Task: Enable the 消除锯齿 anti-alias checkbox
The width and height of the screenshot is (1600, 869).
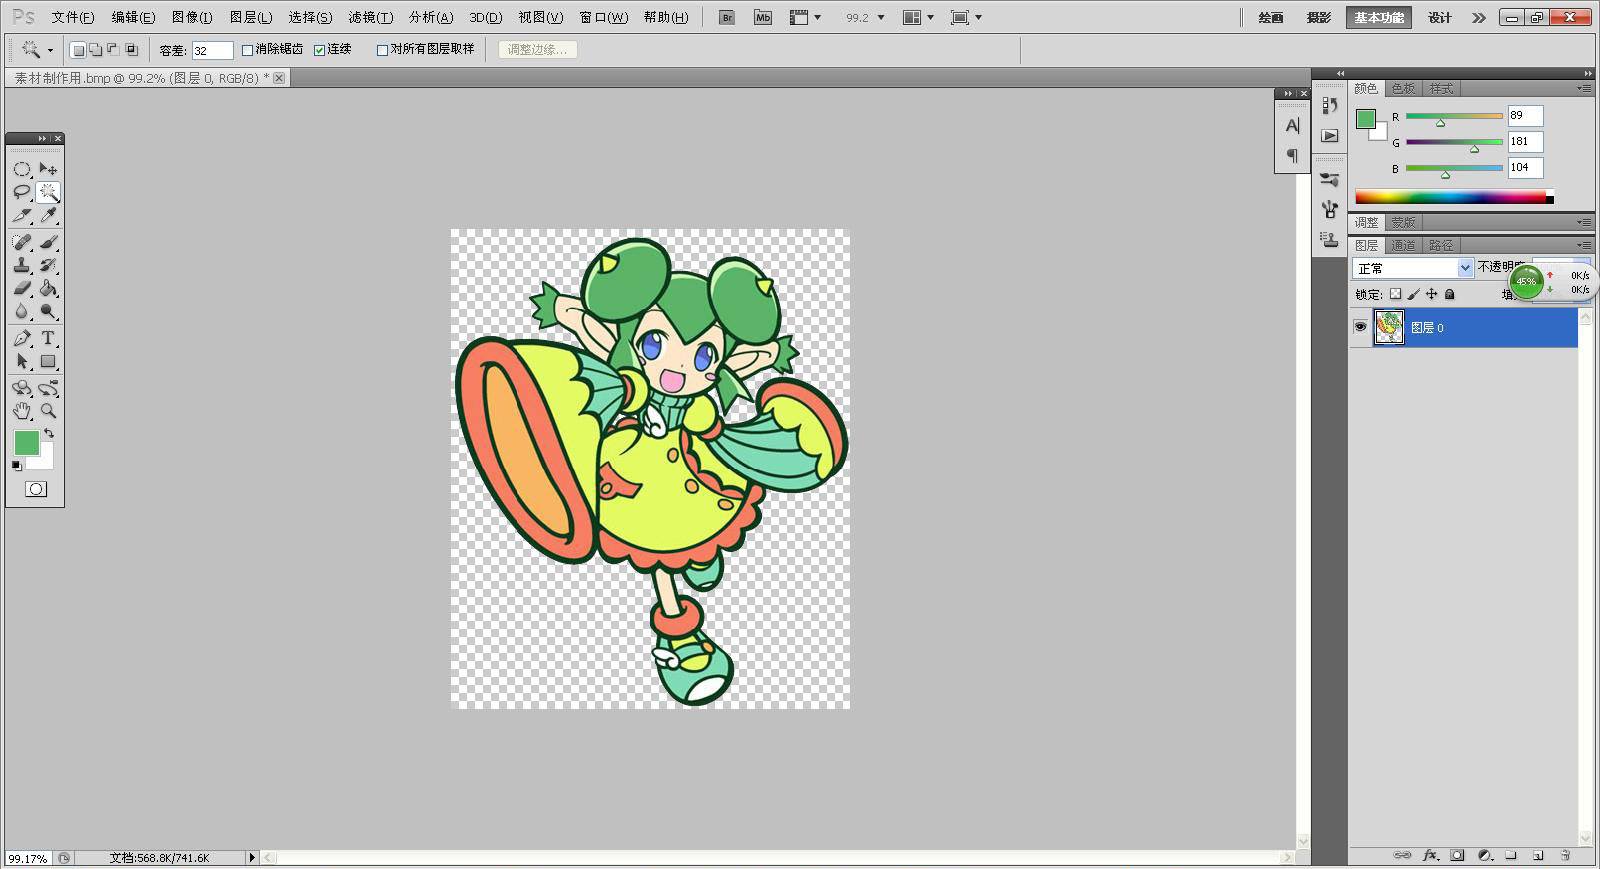Action: [x=247, y=50]
